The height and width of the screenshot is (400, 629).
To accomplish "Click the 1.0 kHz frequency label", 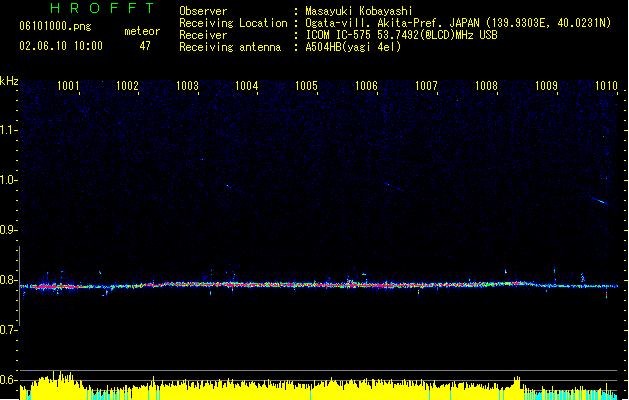I will click(x=8, y=180).
